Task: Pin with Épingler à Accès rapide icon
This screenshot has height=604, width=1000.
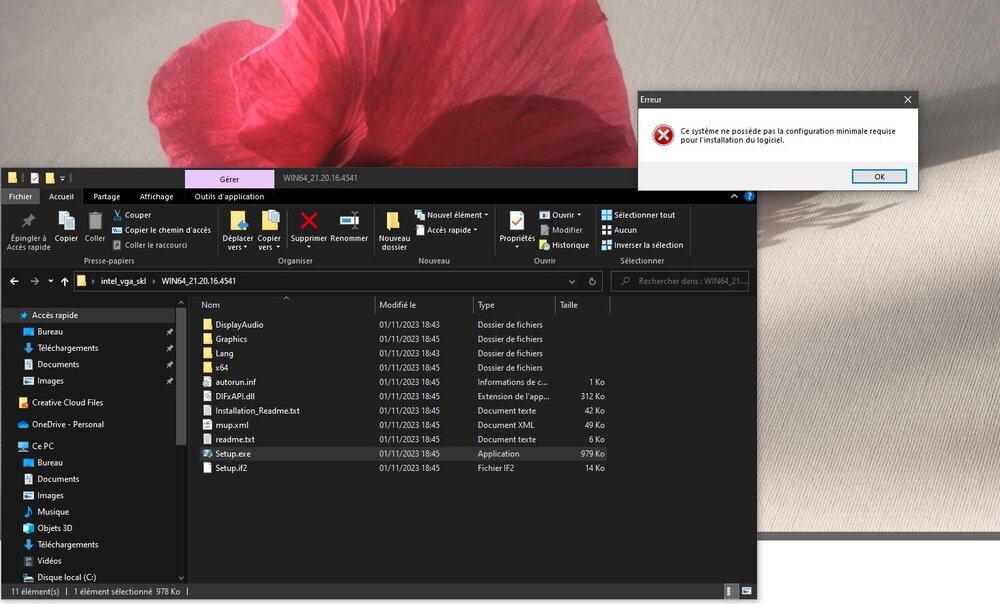Action: point(28,221)
